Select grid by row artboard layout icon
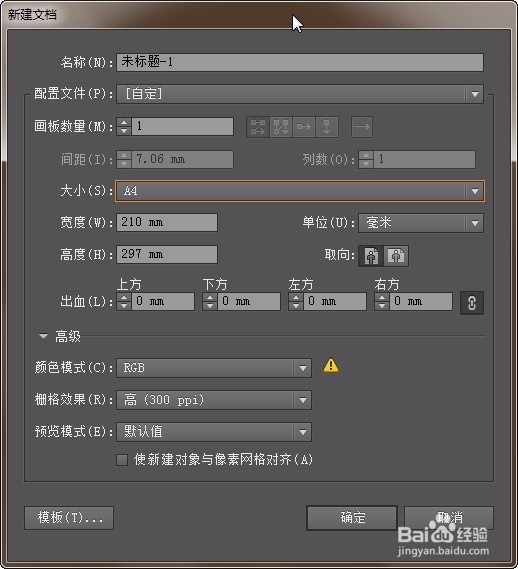The height and width of the screenshot is (569, 518). point(258,127)
